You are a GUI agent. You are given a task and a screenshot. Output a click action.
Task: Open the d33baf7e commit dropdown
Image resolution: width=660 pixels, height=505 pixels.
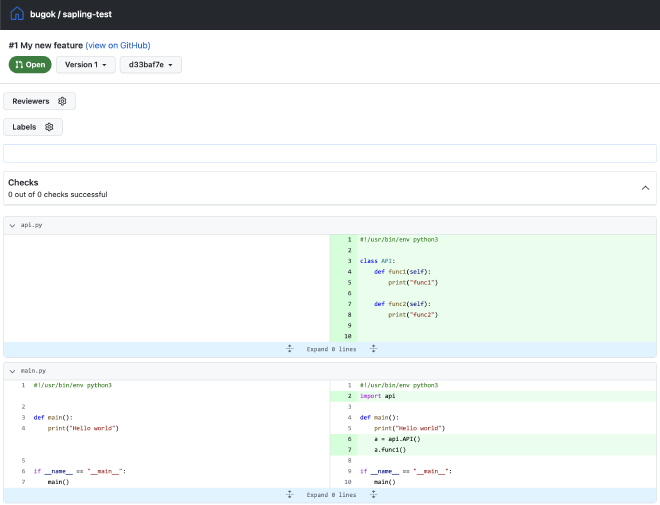pos(150,65)
